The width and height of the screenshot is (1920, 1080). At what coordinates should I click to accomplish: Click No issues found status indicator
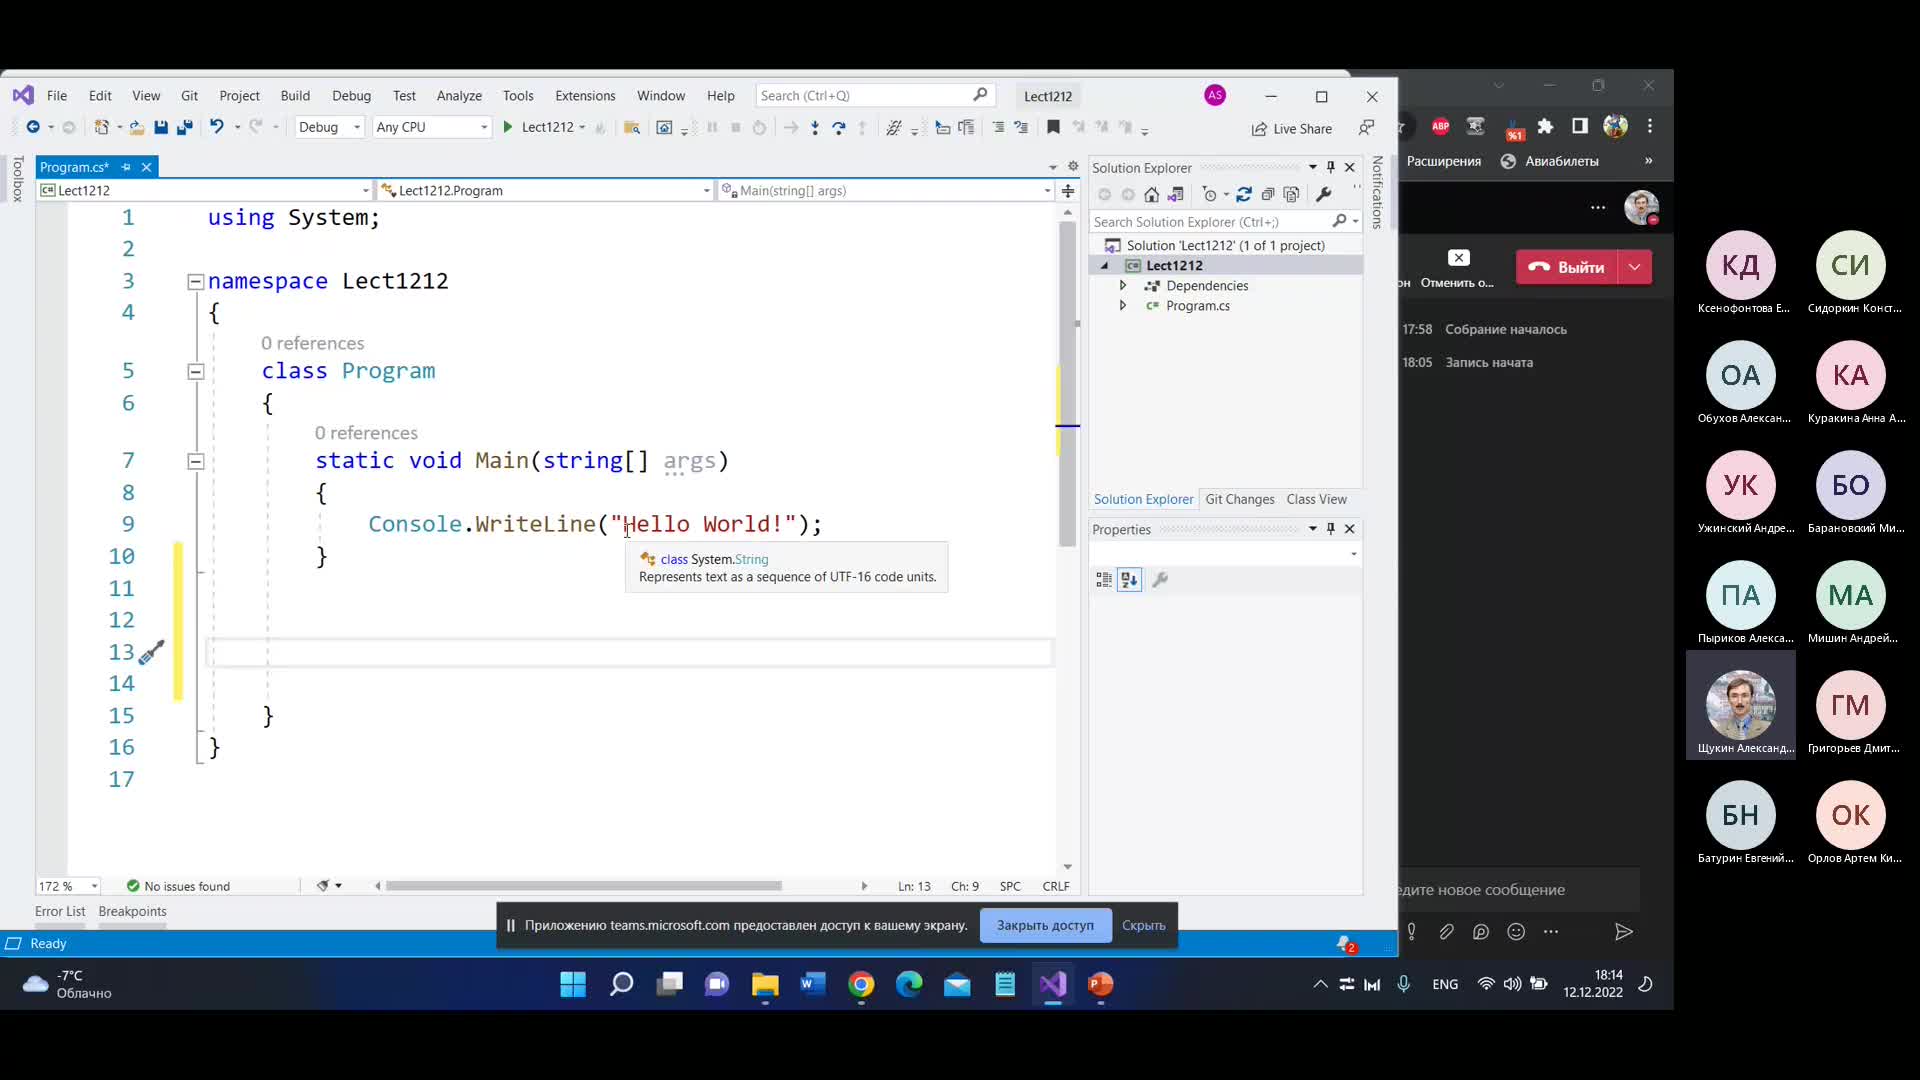click(178, 887)
